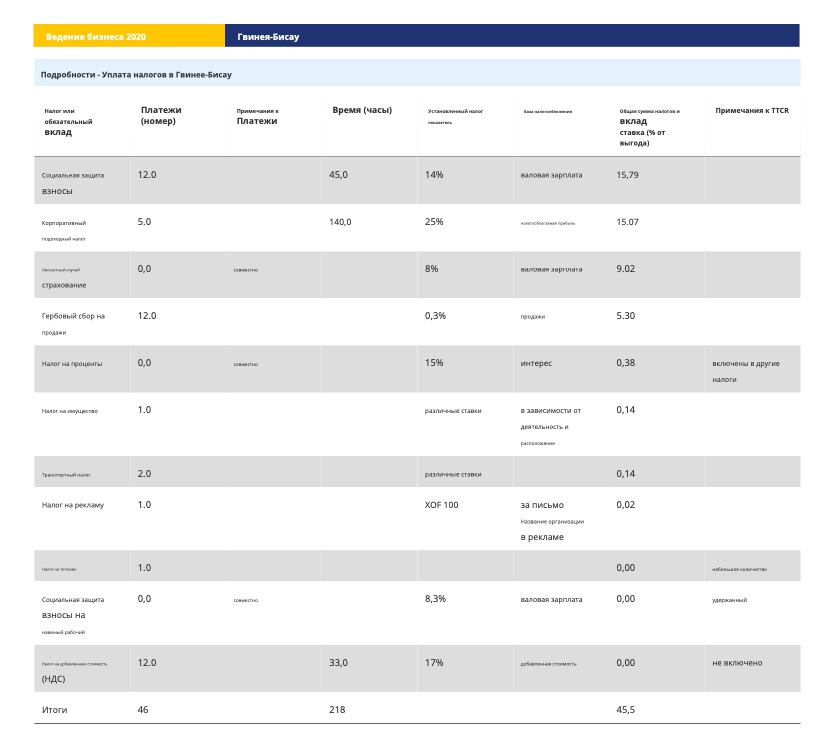Click 'совместно' in 'Налог на проценты' row
Viewport: 821px width, 742px height.
click(246, 364)
